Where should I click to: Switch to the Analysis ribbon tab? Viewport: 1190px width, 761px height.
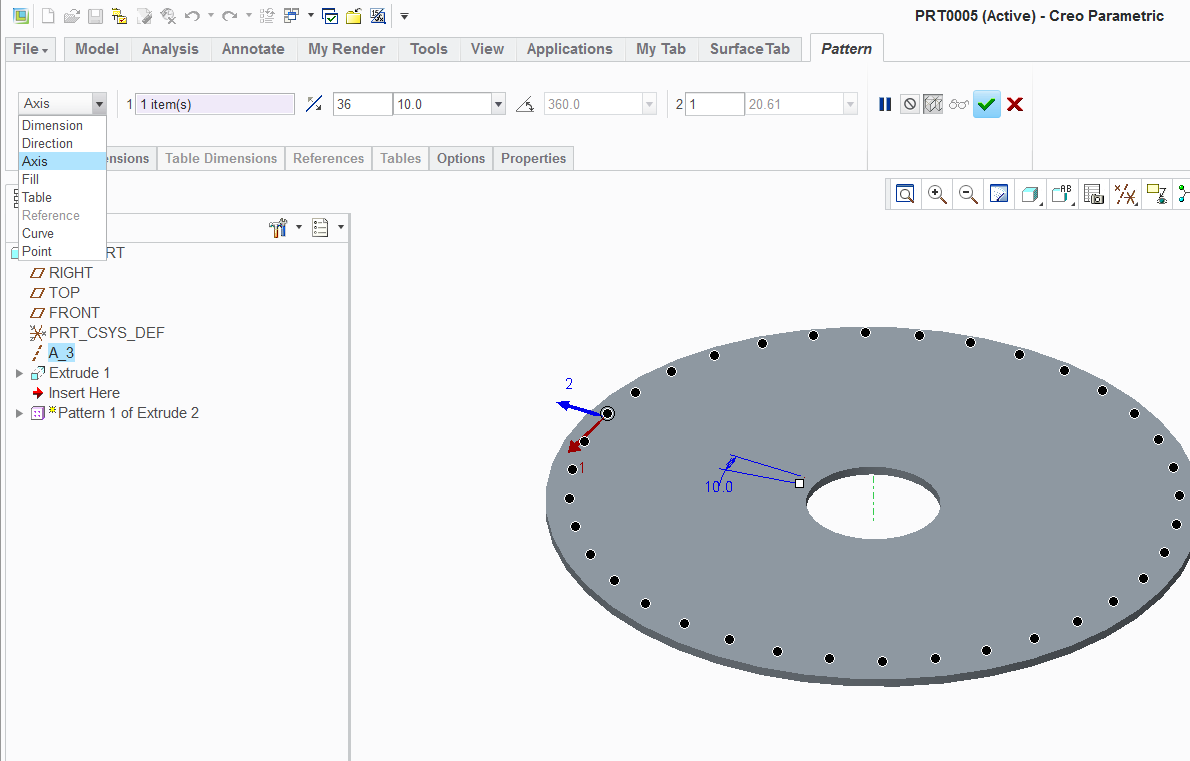click(x=170, y=49)
